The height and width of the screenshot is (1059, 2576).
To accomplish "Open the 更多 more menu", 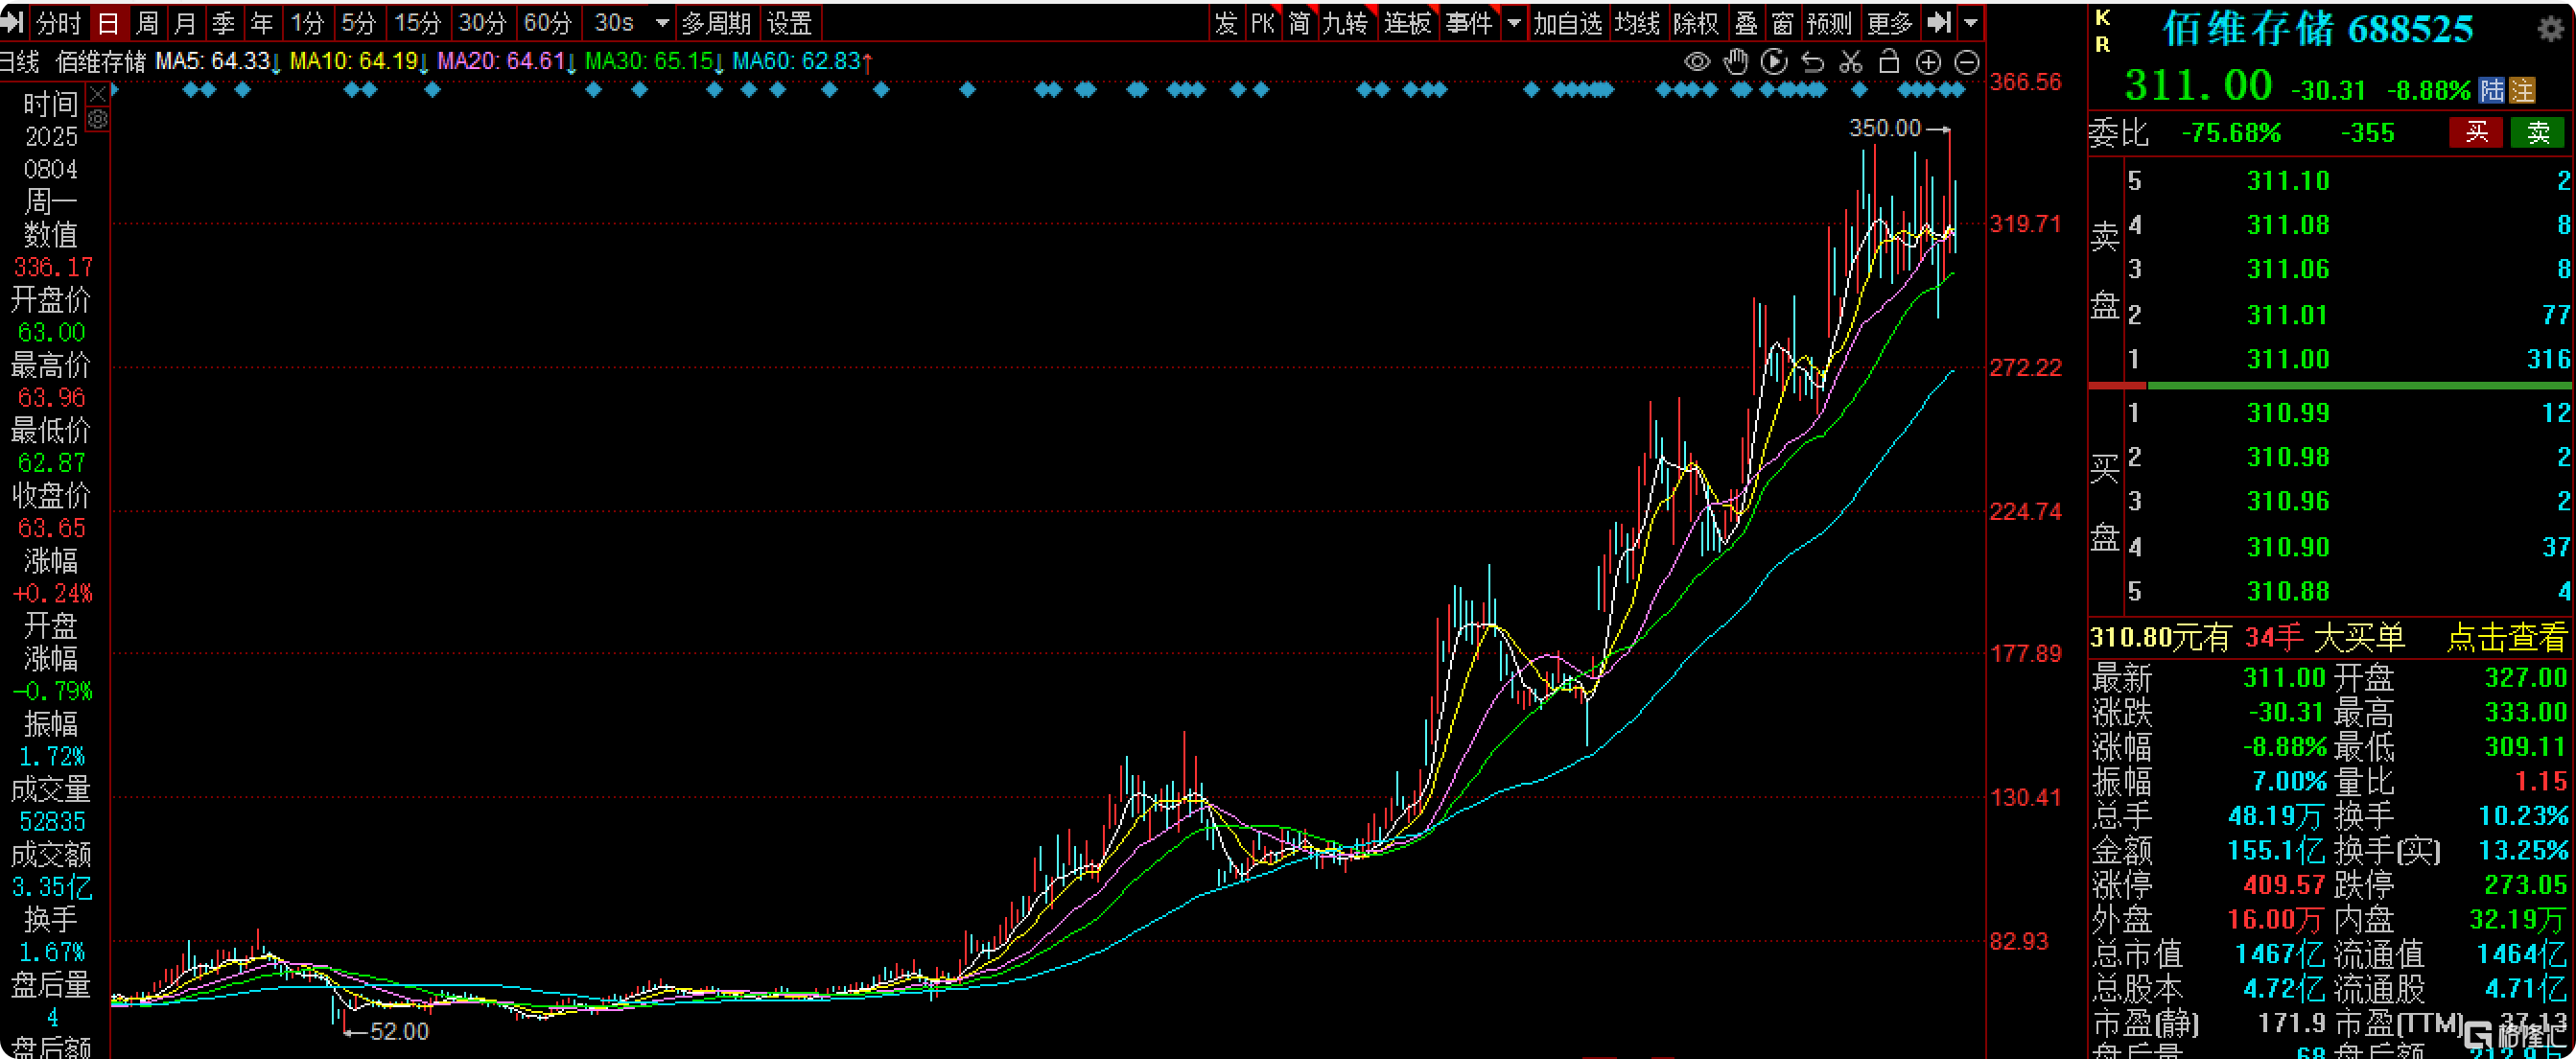I will 1889,22.
